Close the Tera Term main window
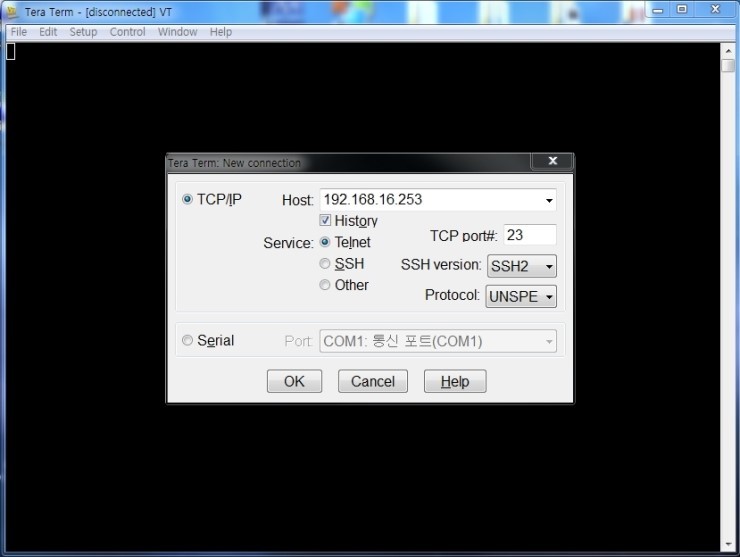740x557 pixels. pos(715,9)
